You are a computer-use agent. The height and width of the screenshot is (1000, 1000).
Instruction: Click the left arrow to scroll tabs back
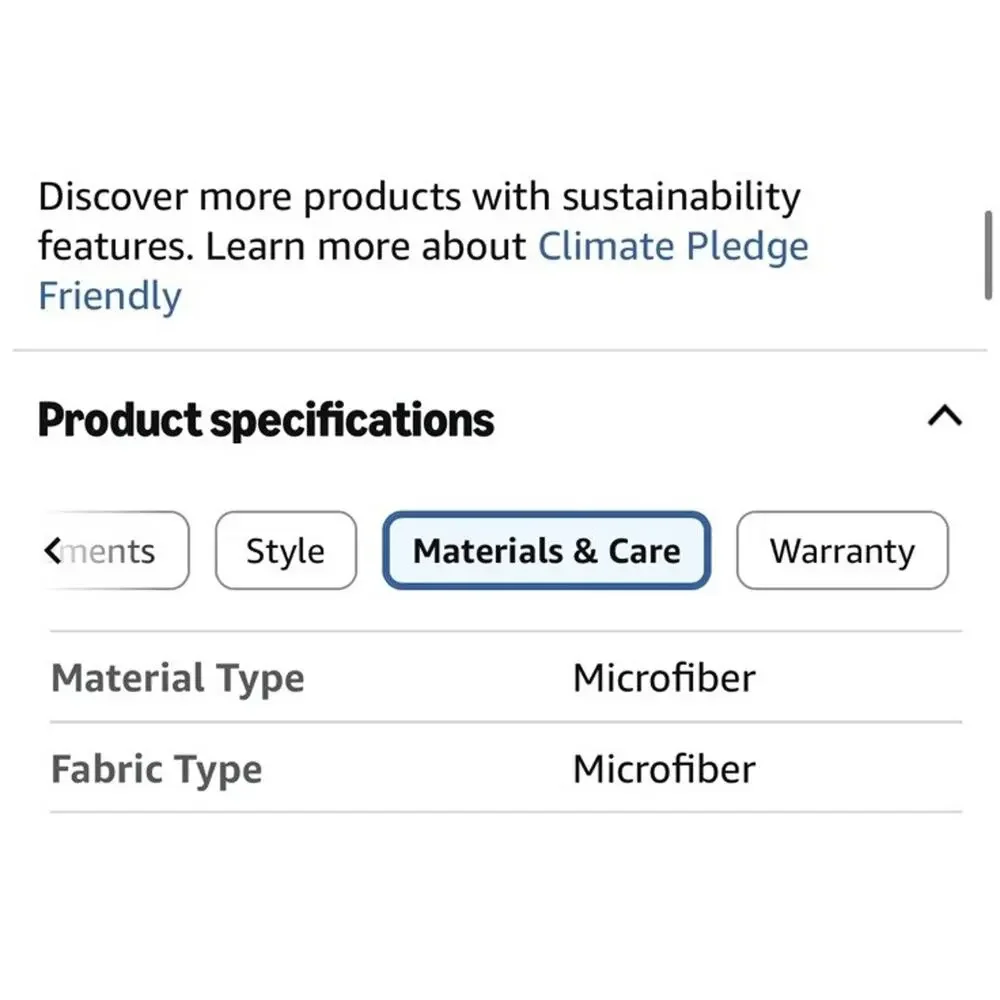tap(54, 550)
